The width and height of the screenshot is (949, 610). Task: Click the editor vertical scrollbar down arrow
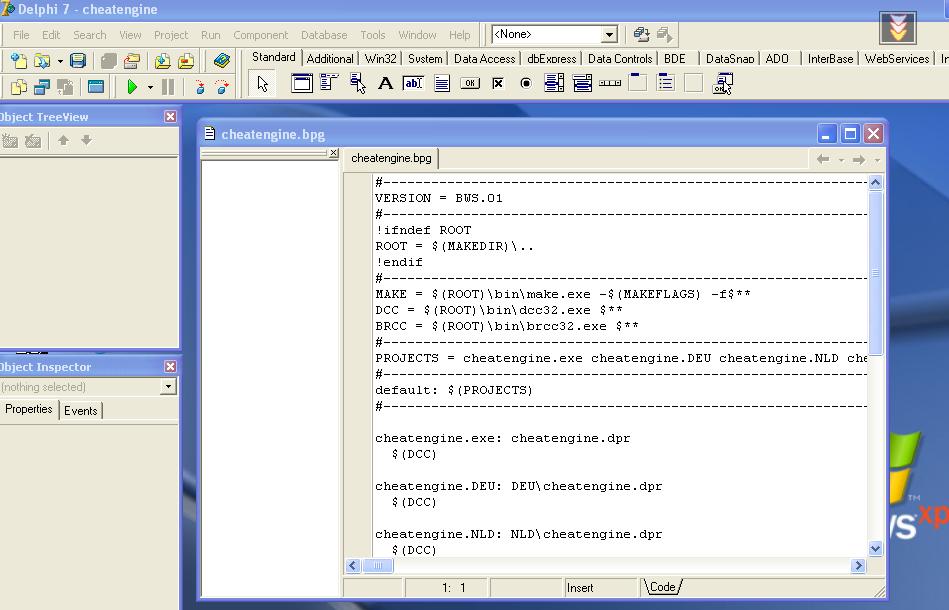(x=876, y=548)
